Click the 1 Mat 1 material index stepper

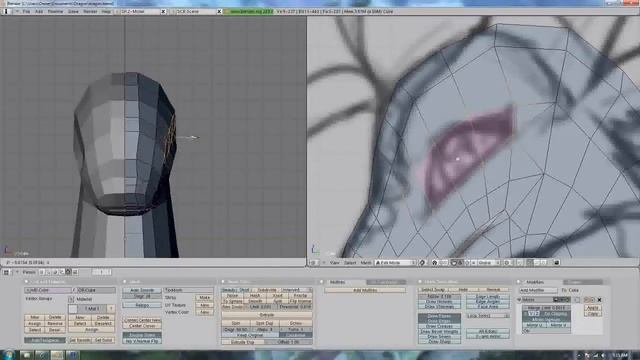click(x=92, y=309)
